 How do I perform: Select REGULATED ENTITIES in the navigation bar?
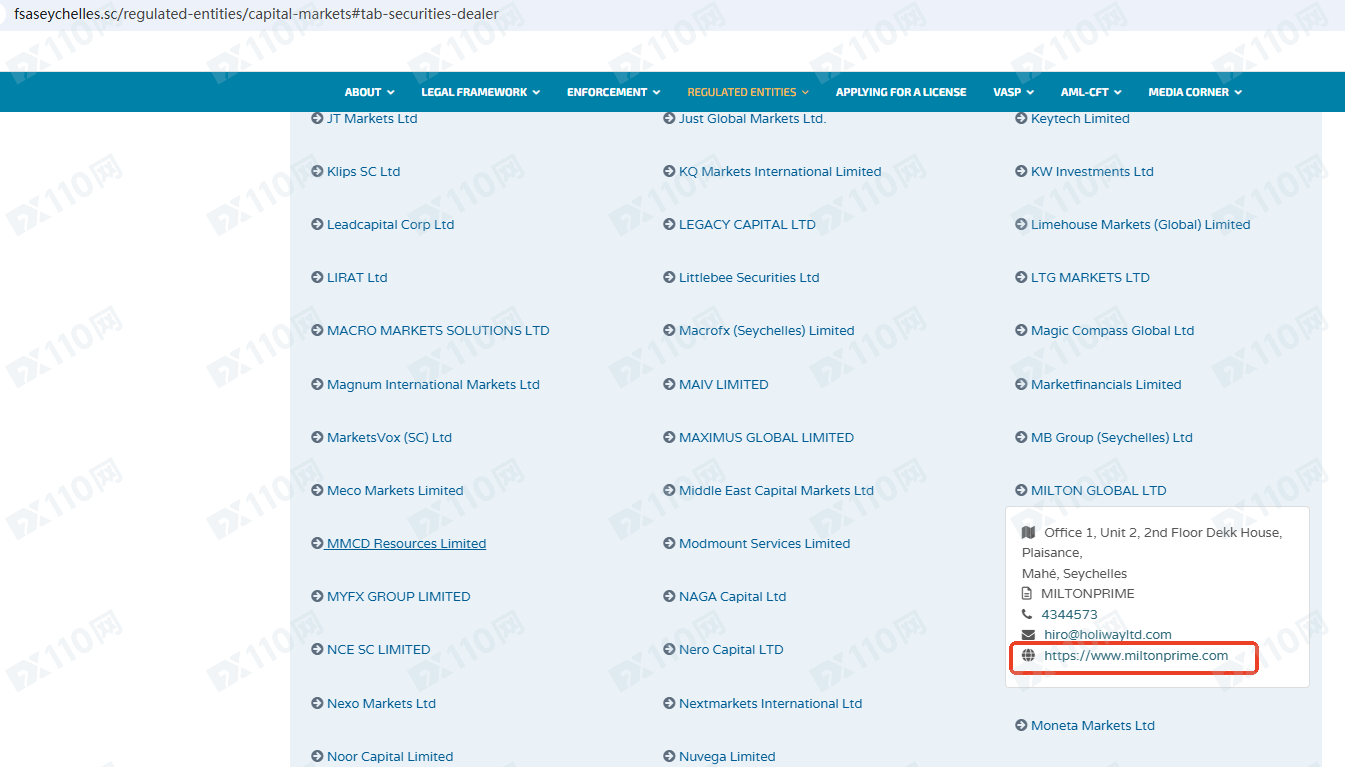pos(748,92)
